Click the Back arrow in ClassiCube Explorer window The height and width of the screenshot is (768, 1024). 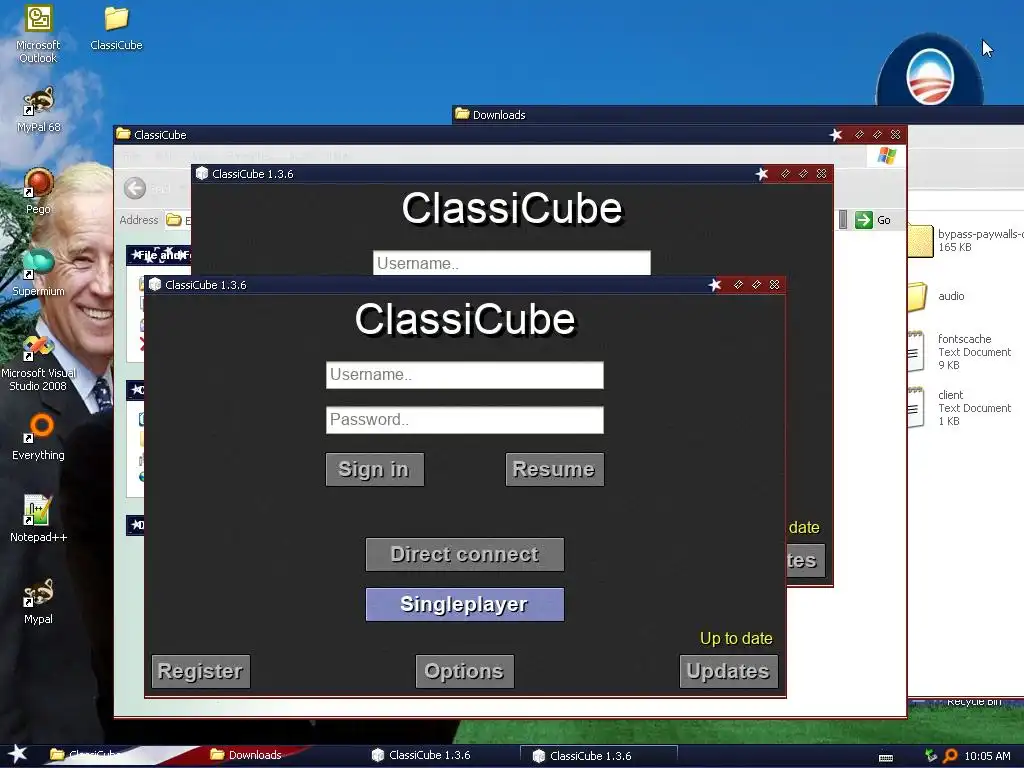pos(135,188)
